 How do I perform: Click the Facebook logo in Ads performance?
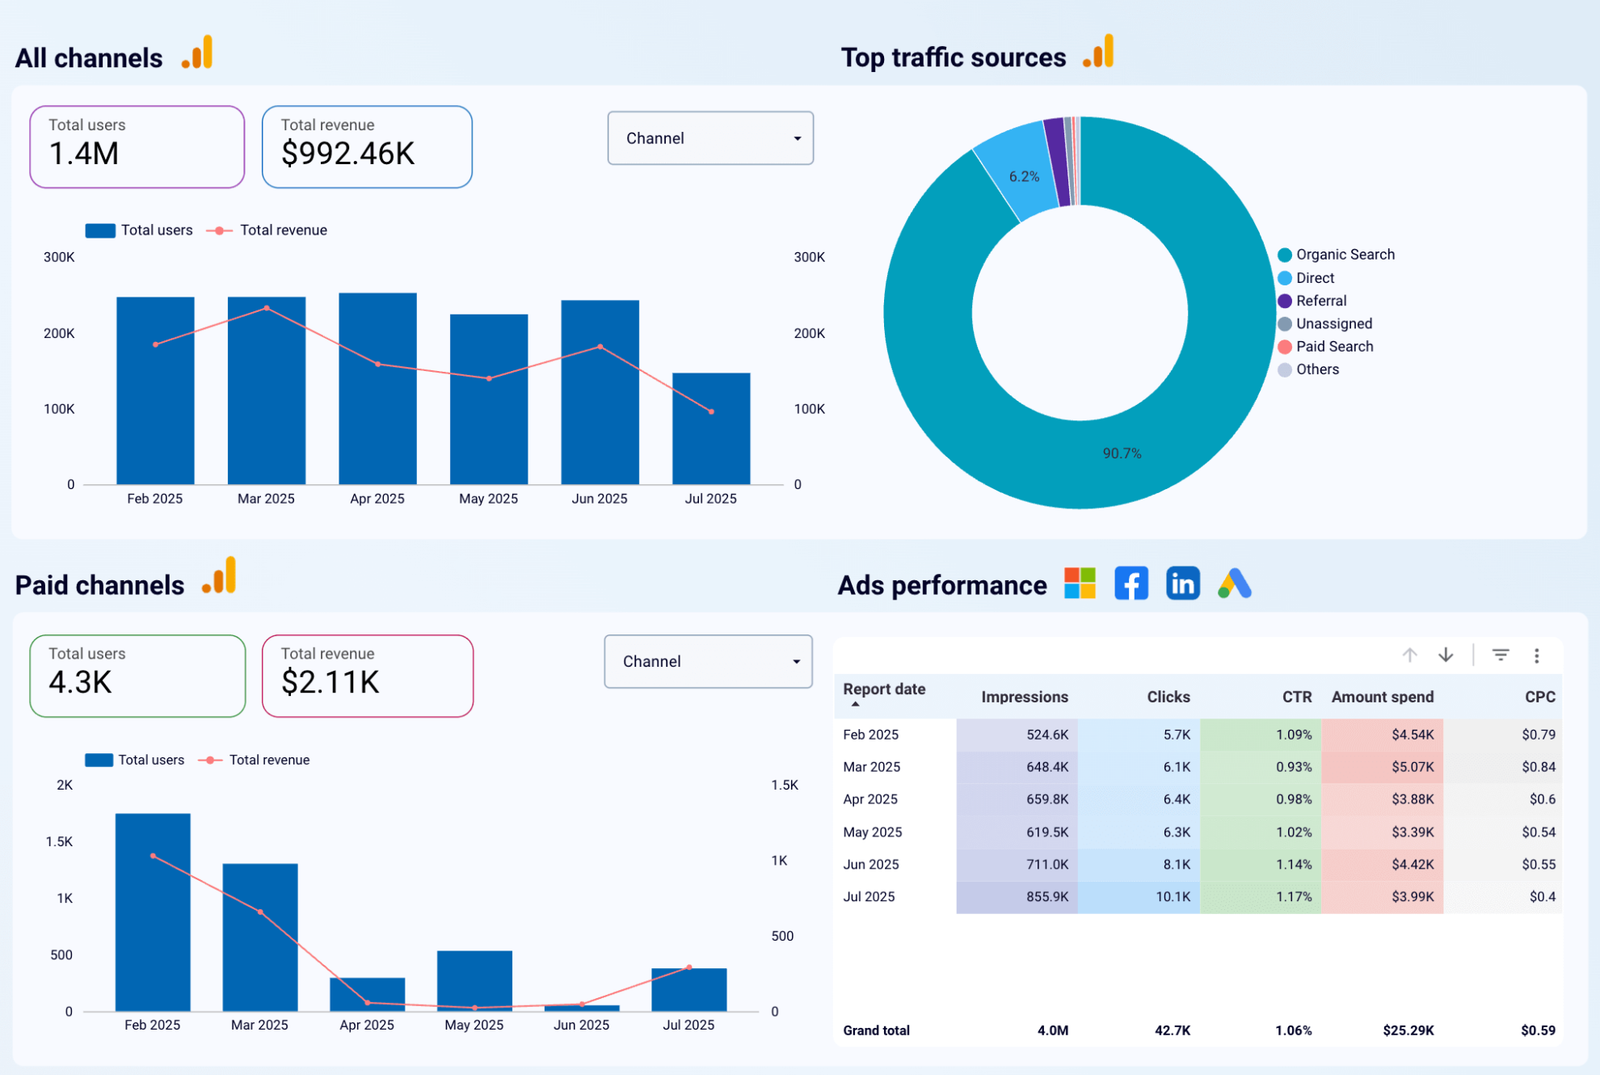(1131, 583)
